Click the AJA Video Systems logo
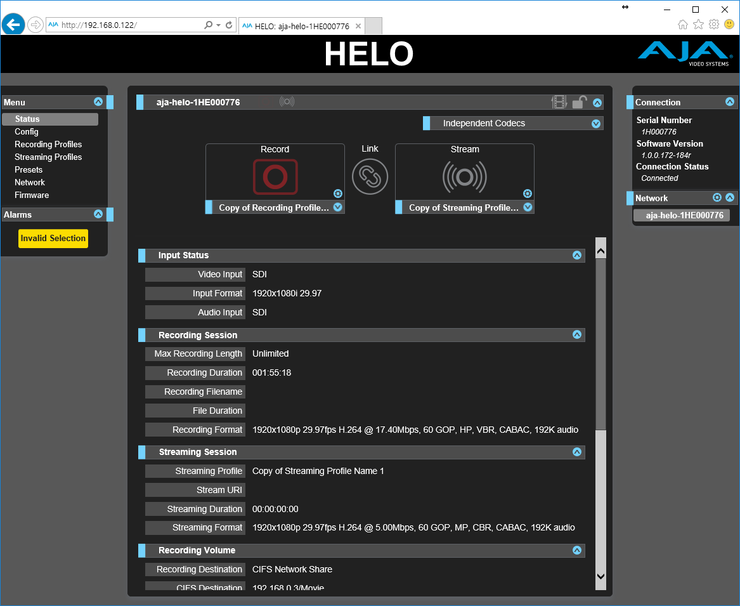Viewport: 740px width, 606px height. [683, 53]
